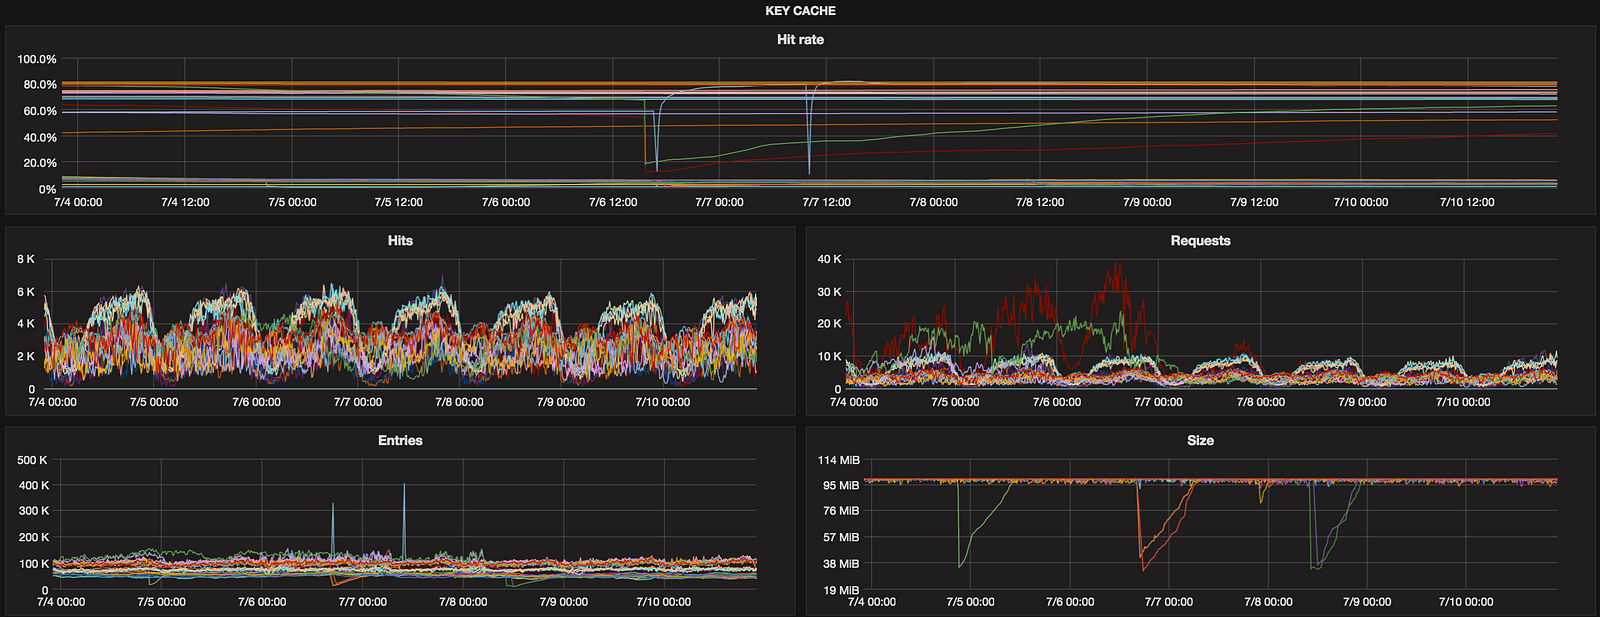Open the Hit rate panel title menu
1600x617 pixels.
tap(800, 40)
